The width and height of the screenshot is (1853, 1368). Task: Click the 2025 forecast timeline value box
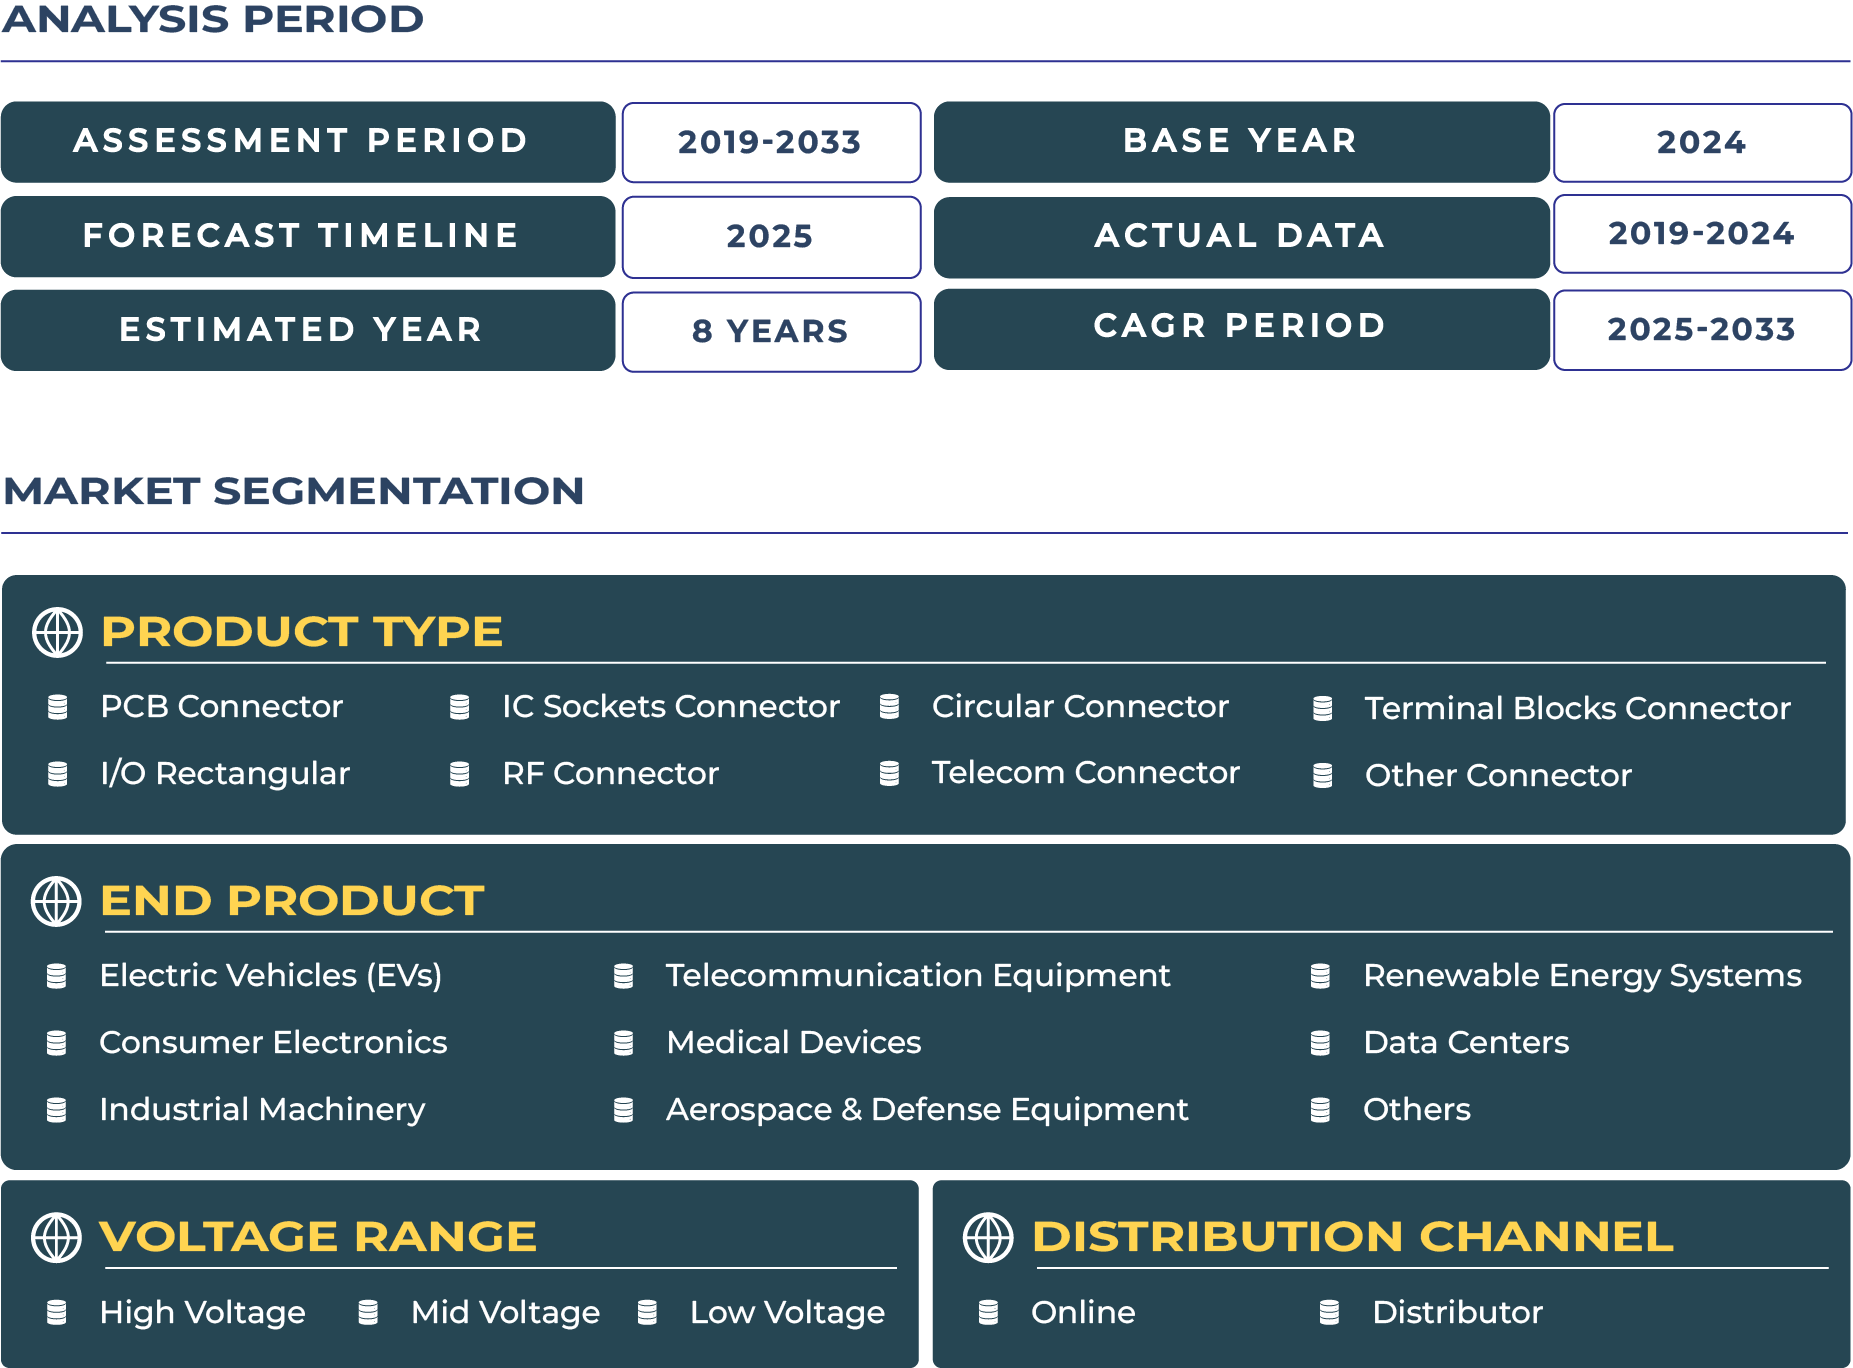pyautogui.click(x=771, y=237)
